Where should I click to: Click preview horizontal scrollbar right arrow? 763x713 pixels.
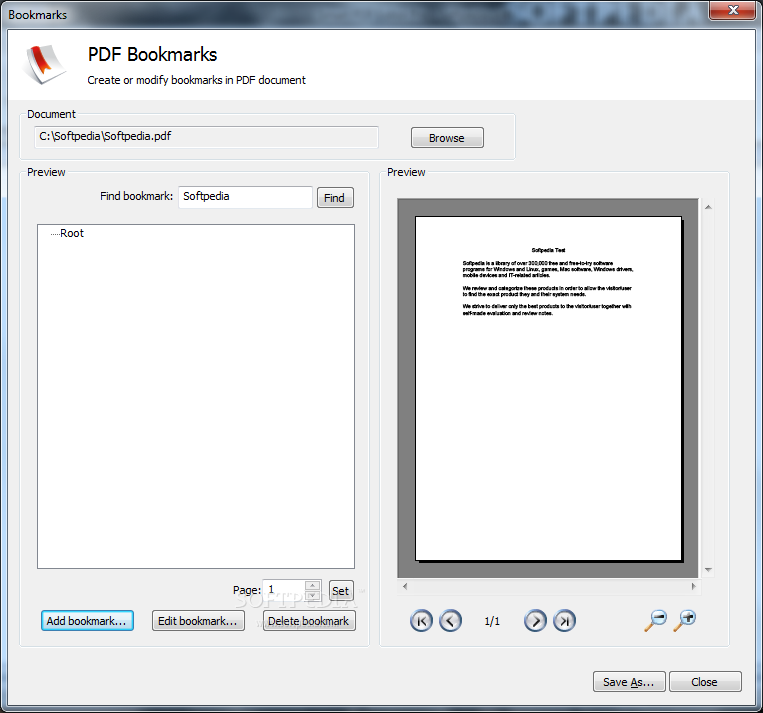point(693,586)
